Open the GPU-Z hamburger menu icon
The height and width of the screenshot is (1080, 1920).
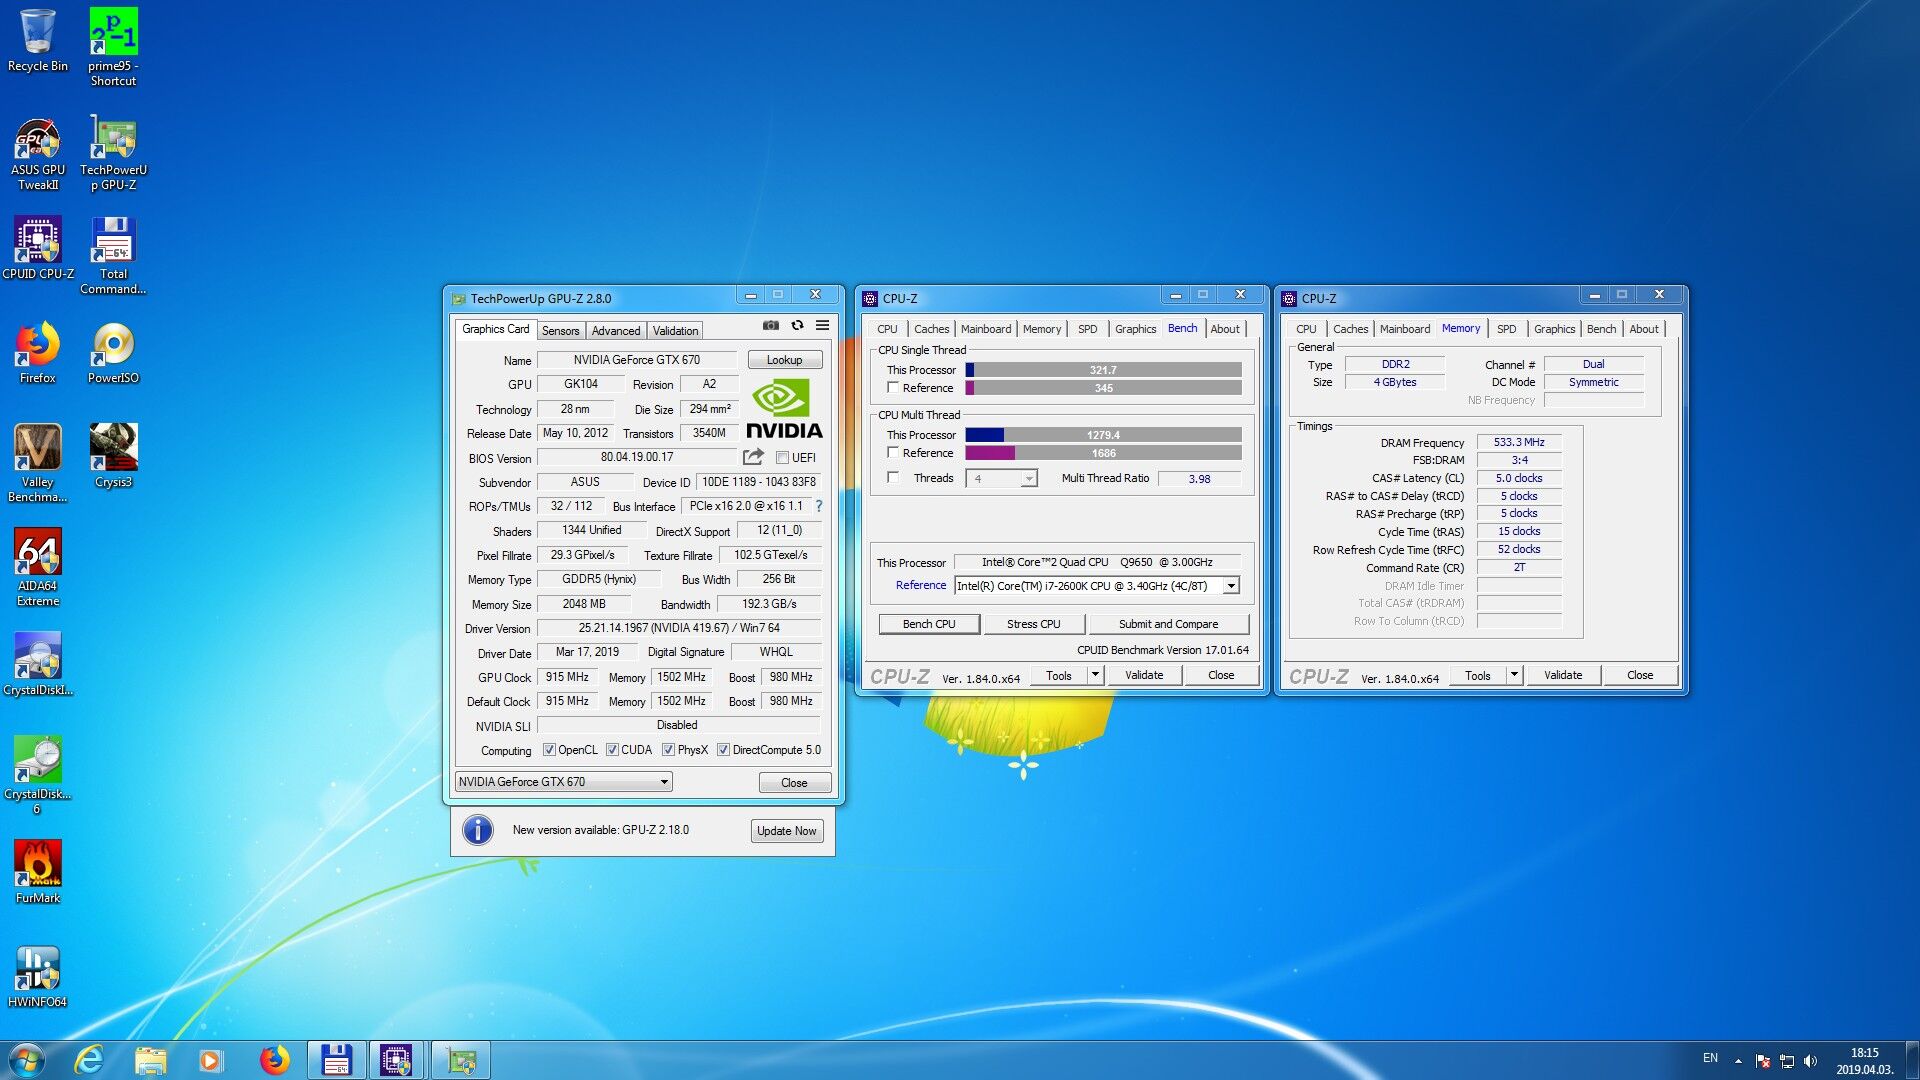pyautogui.click(x=822, y=326)
